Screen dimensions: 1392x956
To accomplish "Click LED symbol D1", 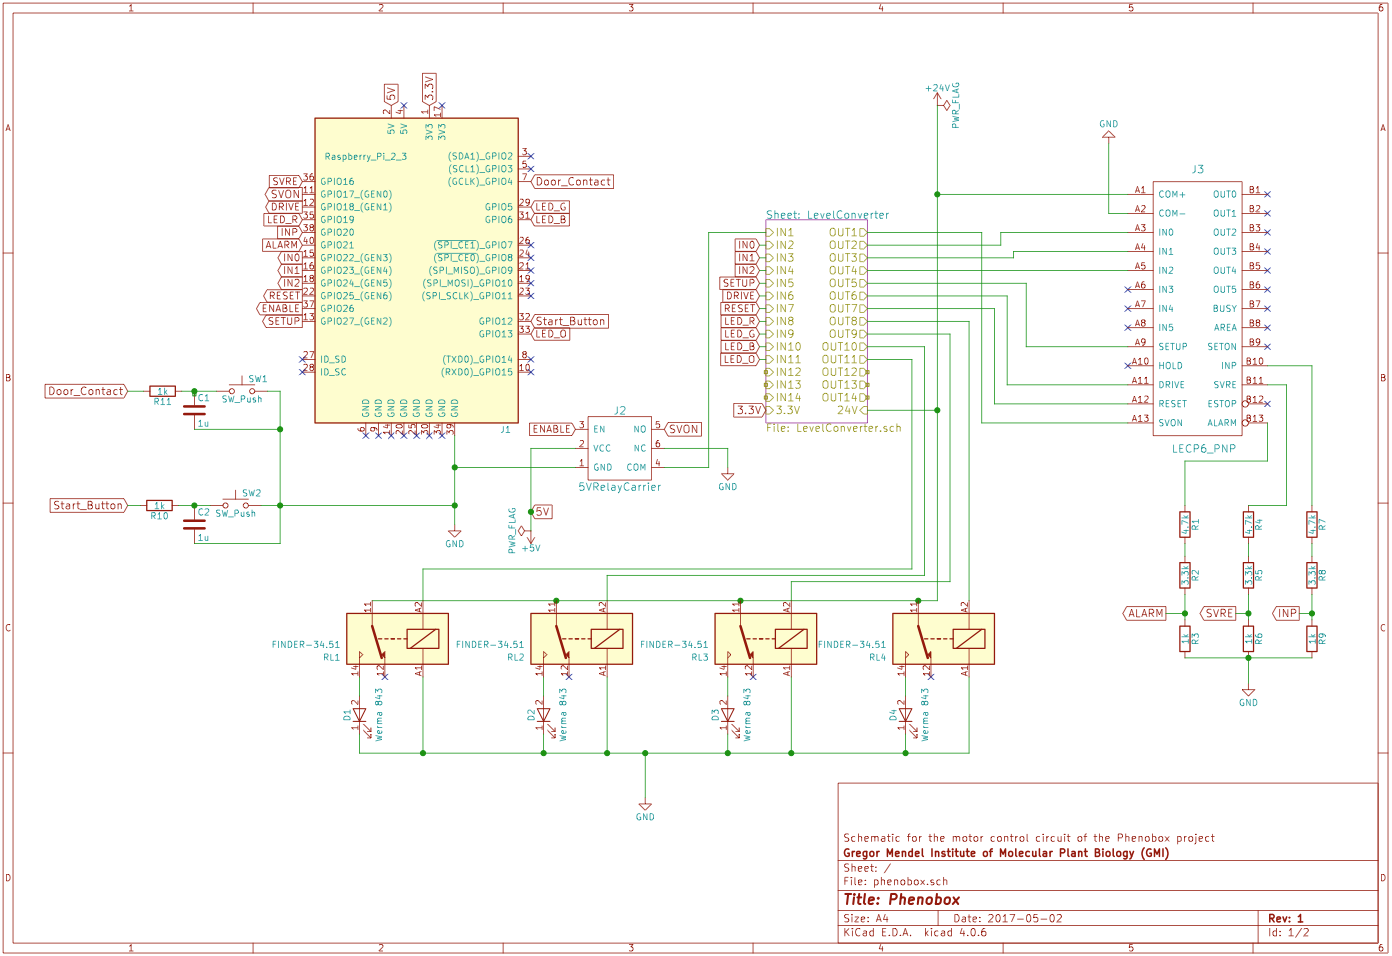I will (x=360, y=716).
